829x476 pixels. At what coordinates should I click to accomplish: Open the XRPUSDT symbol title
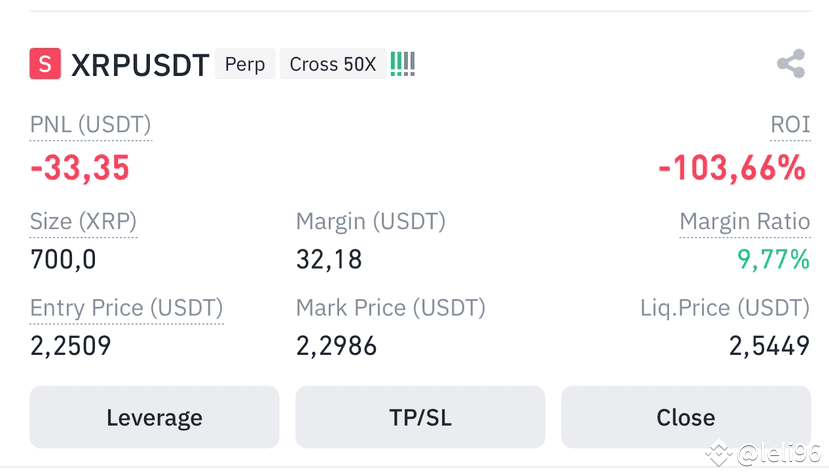tap(140, 65)
